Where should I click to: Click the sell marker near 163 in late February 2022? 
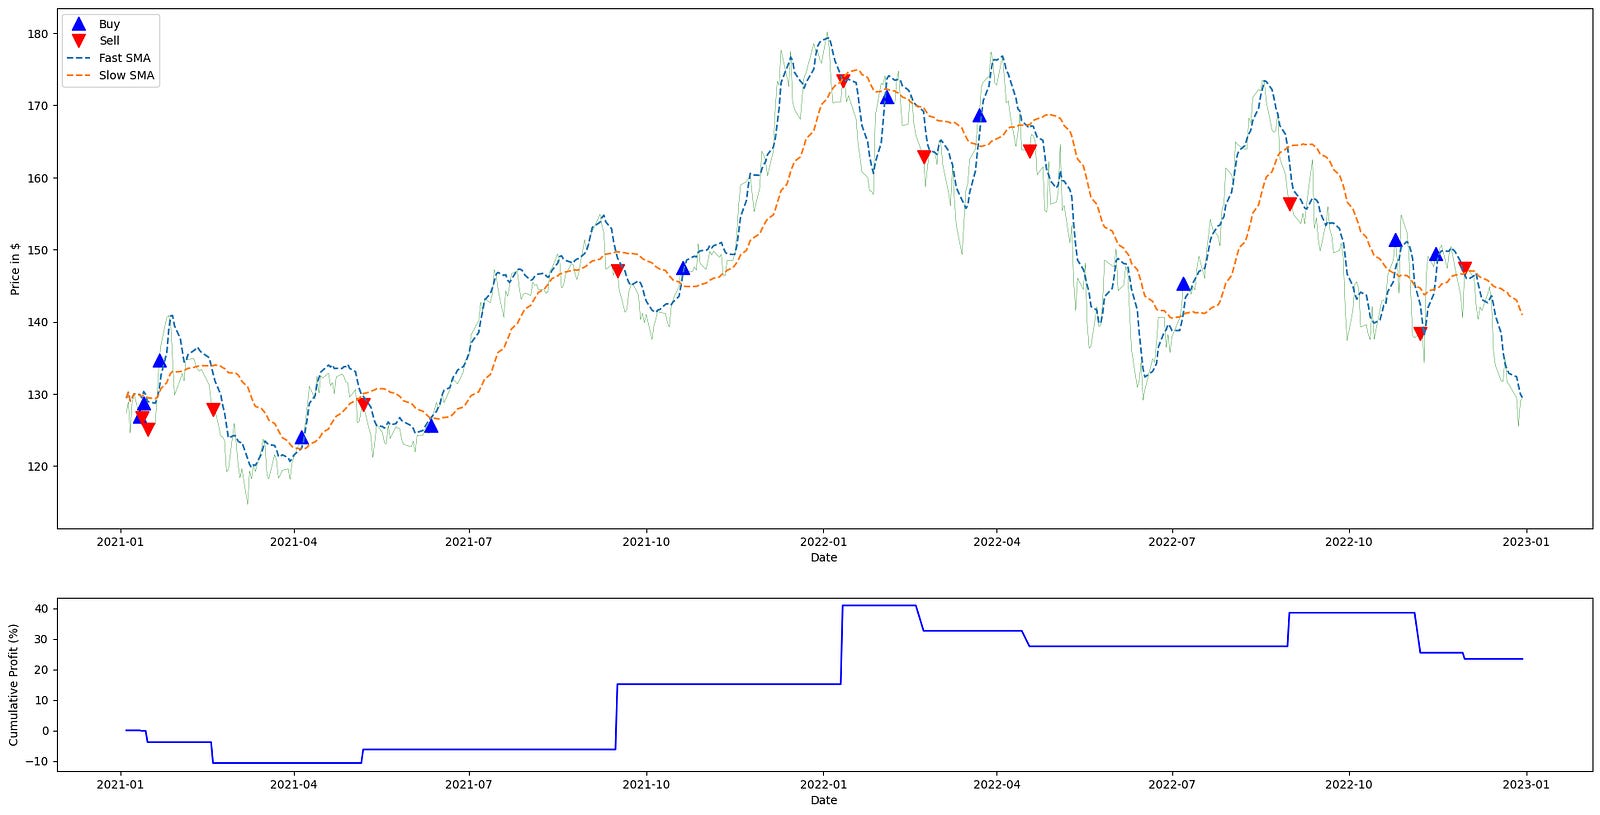924,157
